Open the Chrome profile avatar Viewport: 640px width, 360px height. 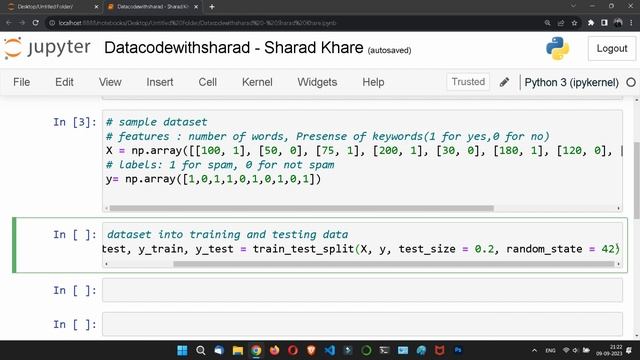618,23
